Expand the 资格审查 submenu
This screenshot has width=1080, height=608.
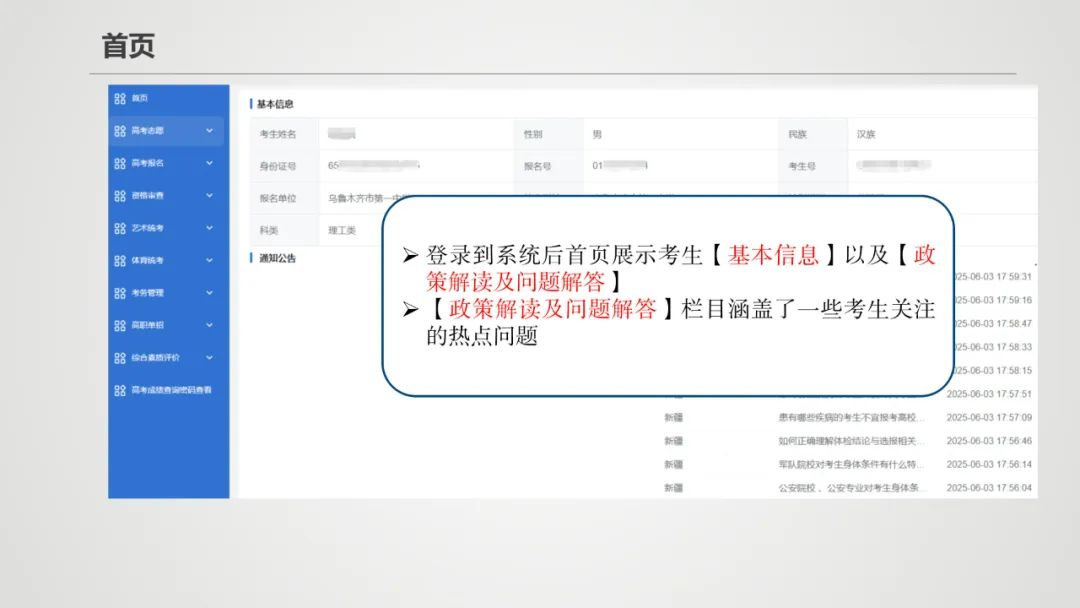click(x=210, y=196)
